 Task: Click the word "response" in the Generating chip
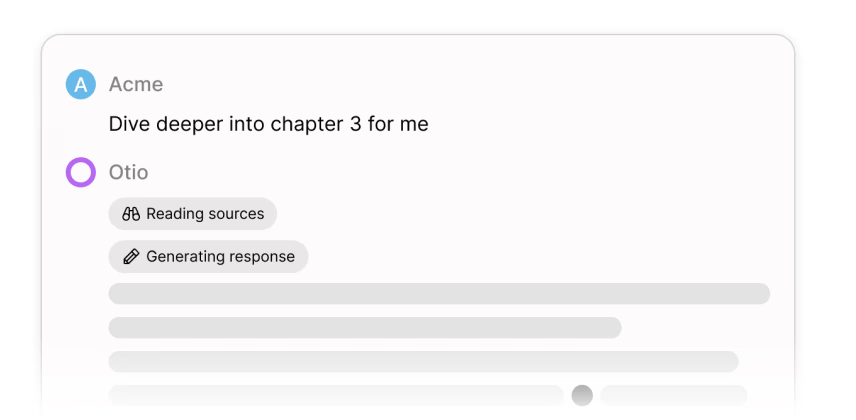click(262, 257)
